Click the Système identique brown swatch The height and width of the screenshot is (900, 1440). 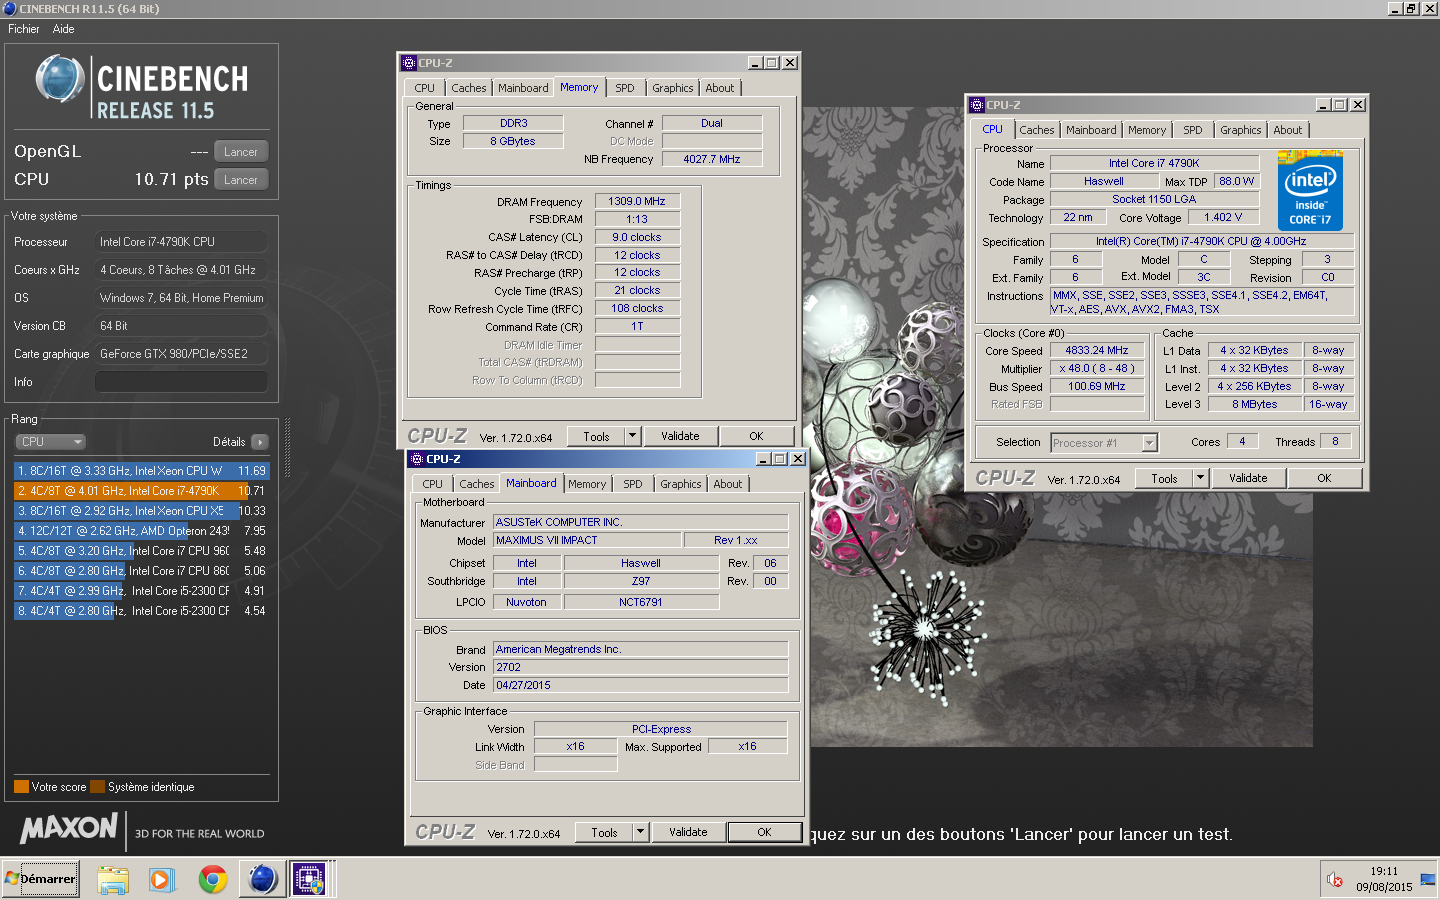(97, 787)
